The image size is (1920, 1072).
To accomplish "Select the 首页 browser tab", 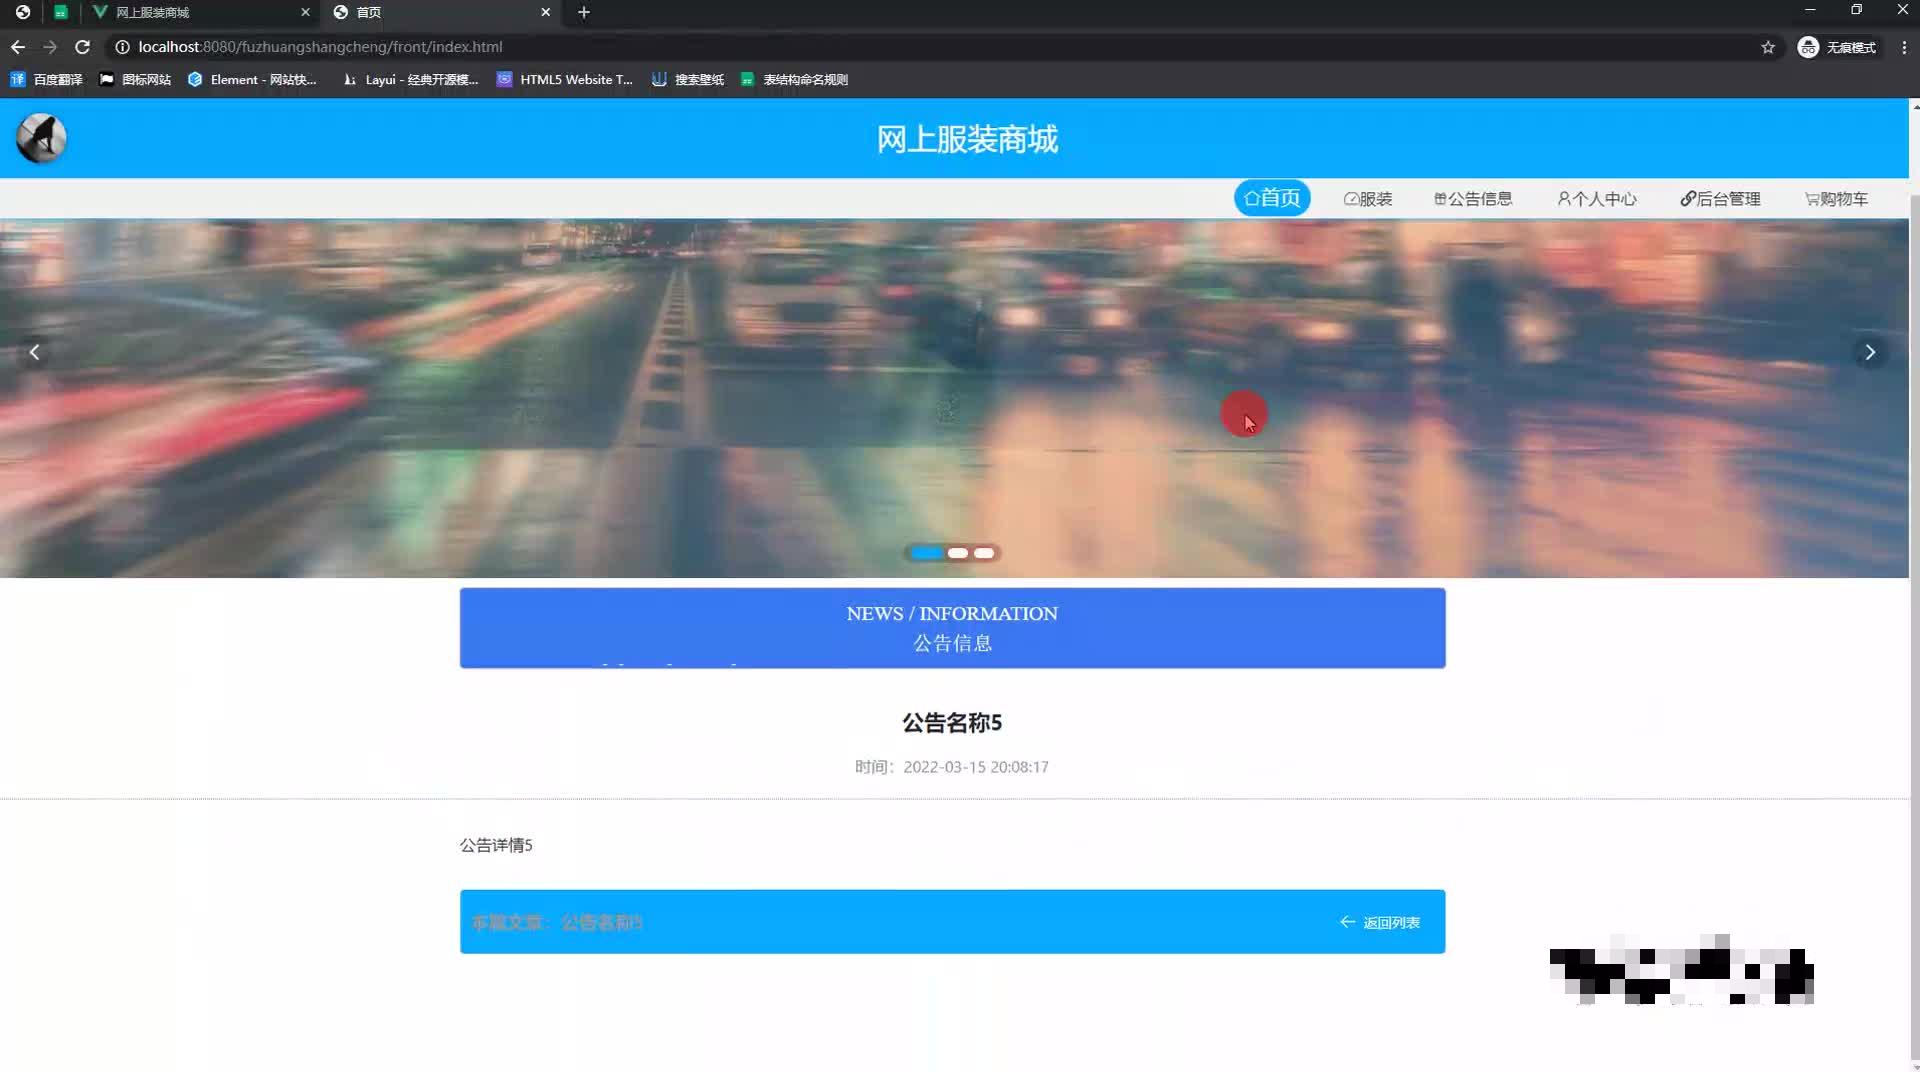I will pos(440,12).
